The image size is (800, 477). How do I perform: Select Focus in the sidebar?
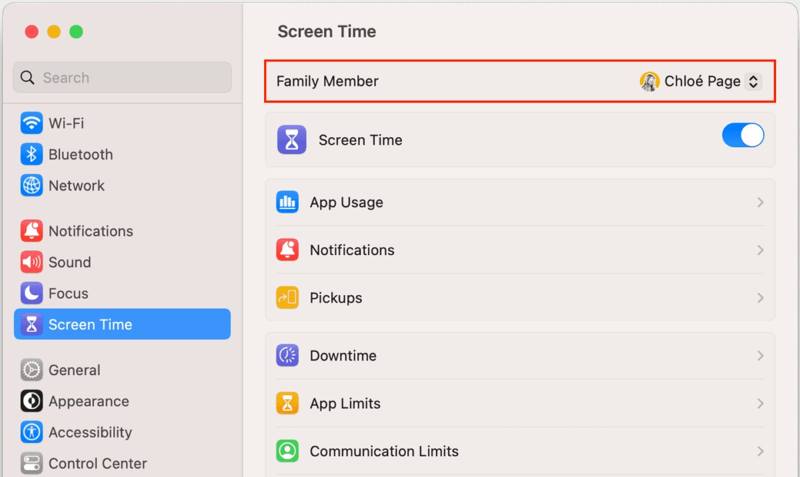coord(122,293)
